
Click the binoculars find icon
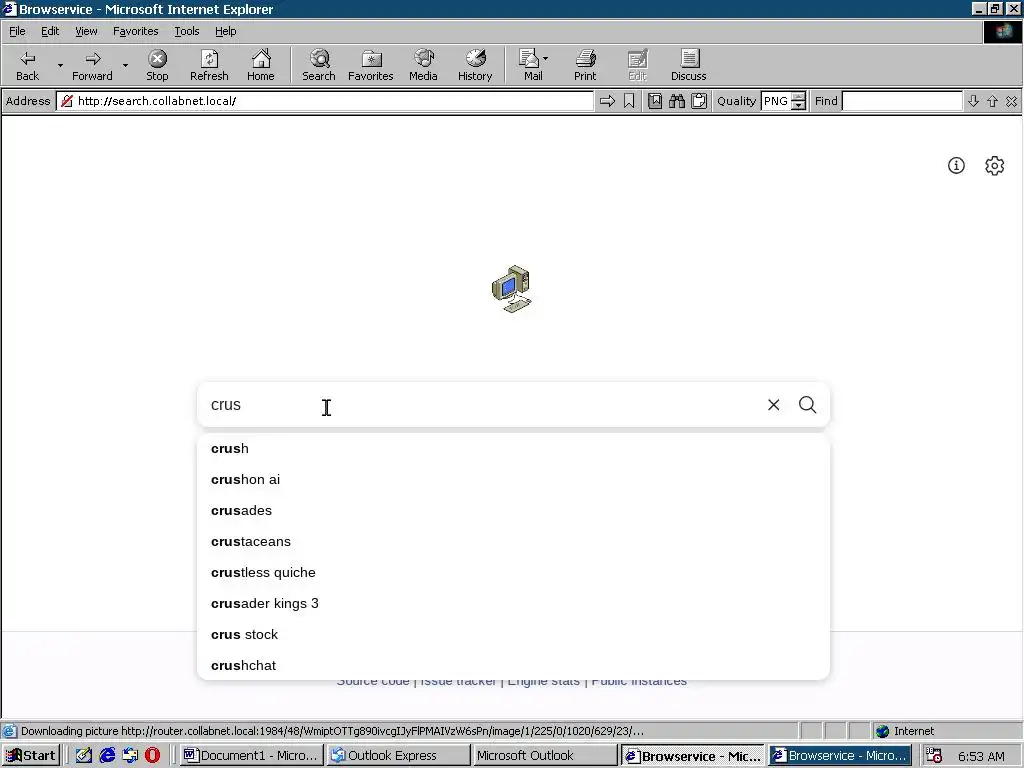click(x=677, y=101)
